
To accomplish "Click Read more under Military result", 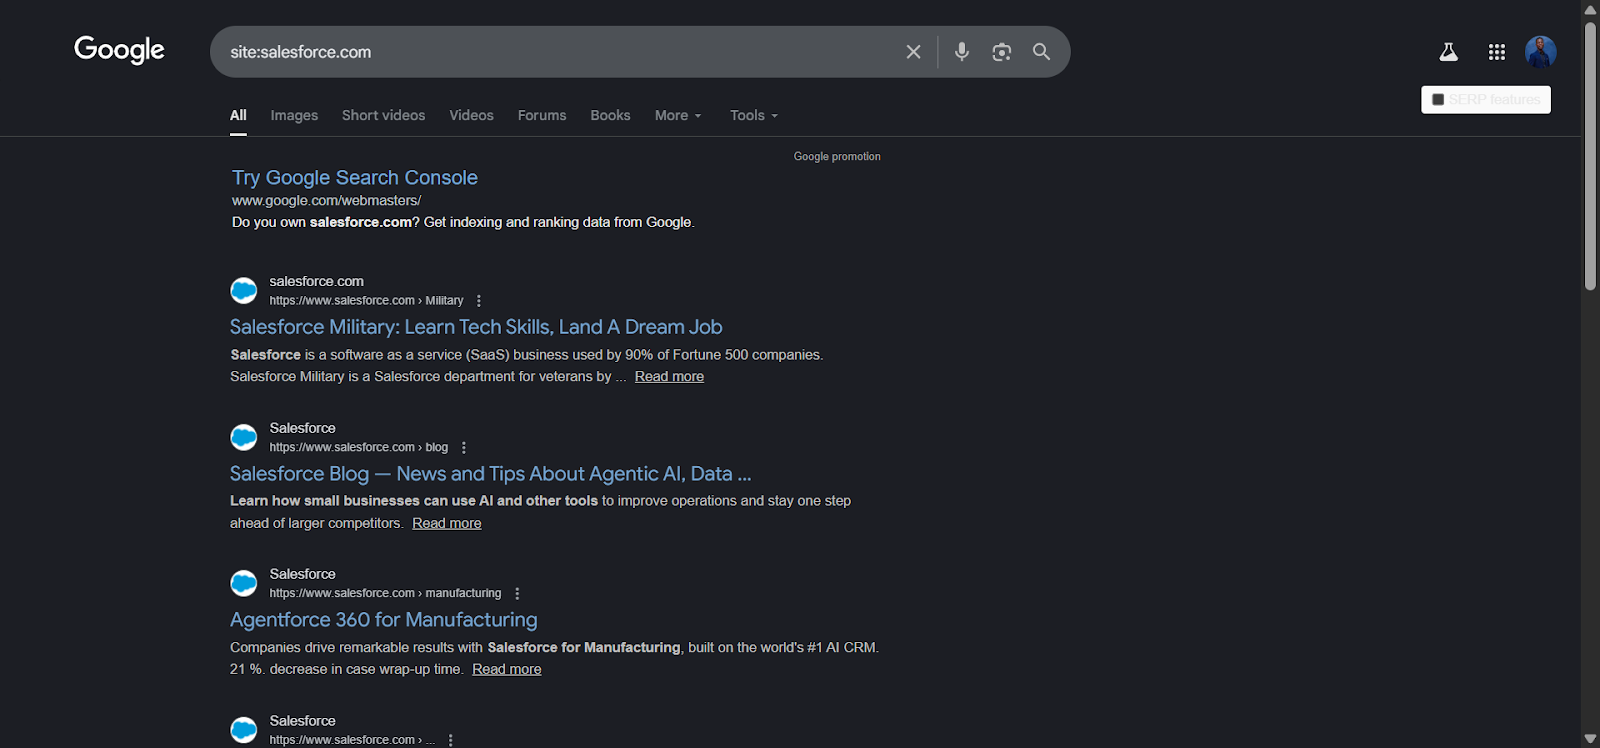I will (669, 377).
